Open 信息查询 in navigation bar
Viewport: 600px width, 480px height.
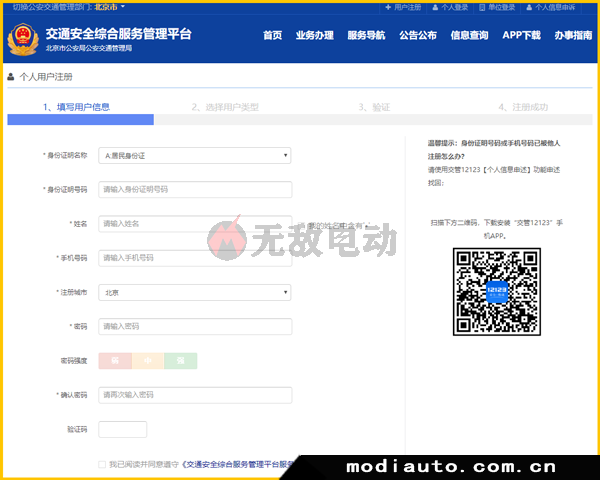click(x=469, y=35)
